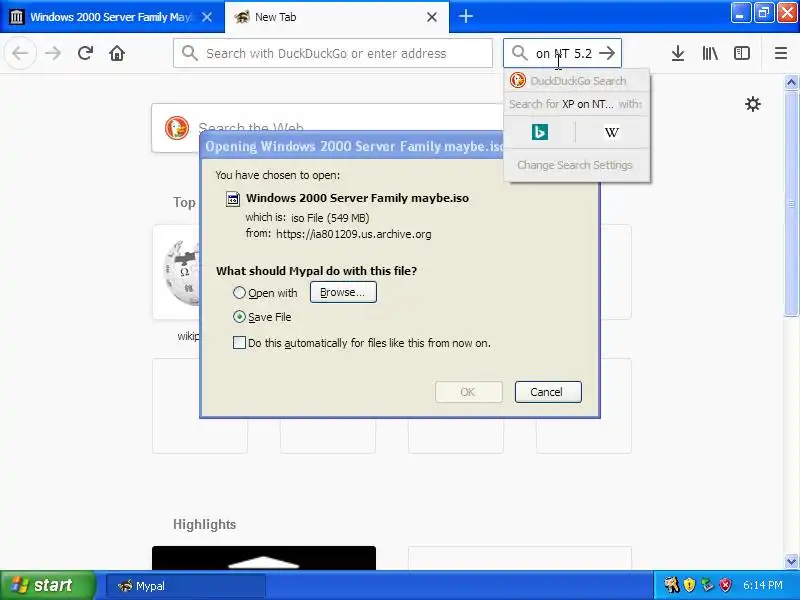This screenshot has height=600, width=800.
Task: Close the New Tab tab
Action: [432, 17]
